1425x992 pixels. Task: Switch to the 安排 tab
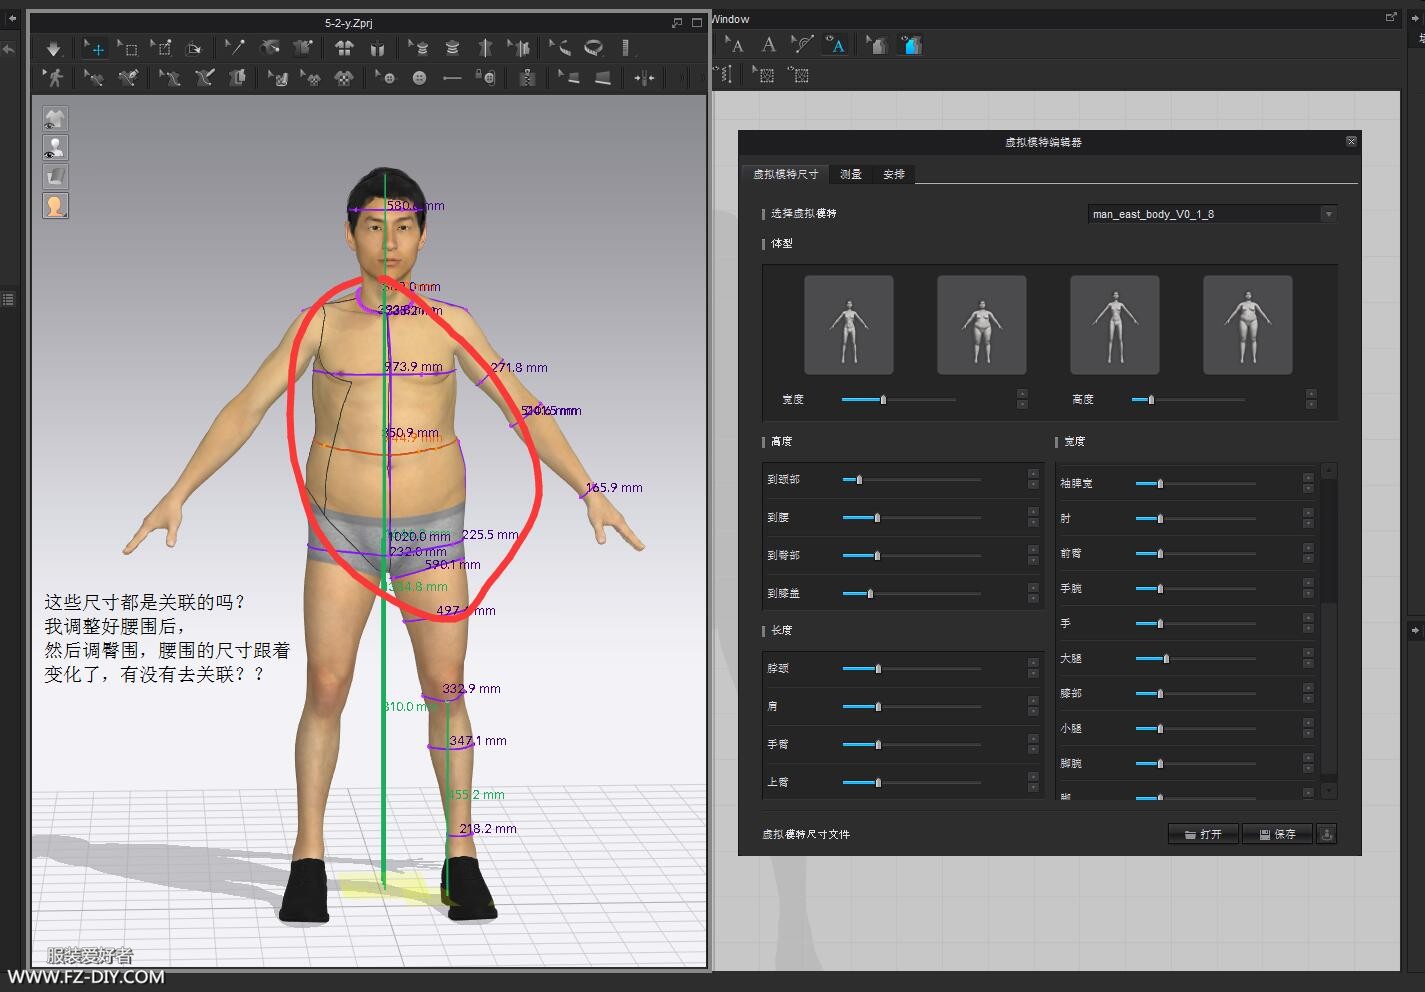coord(894,174)
